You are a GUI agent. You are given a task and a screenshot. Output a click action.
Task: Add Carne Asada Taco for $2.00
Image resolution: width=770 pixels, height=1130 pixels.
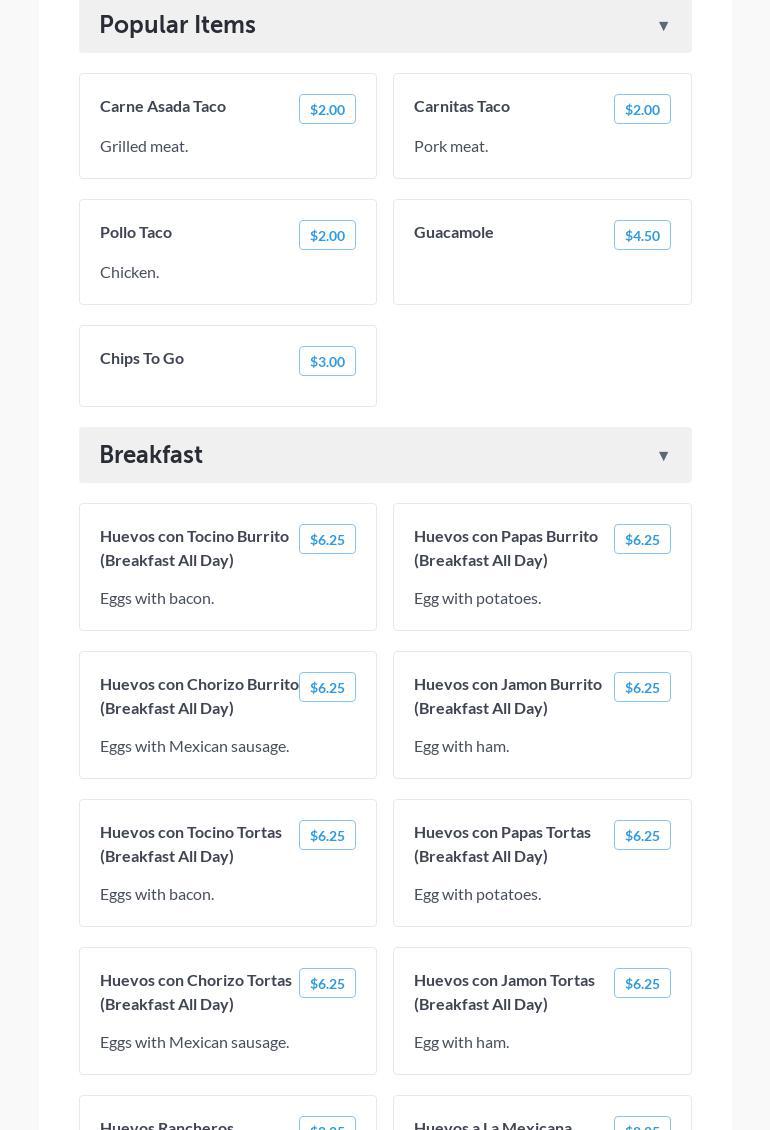327,110
